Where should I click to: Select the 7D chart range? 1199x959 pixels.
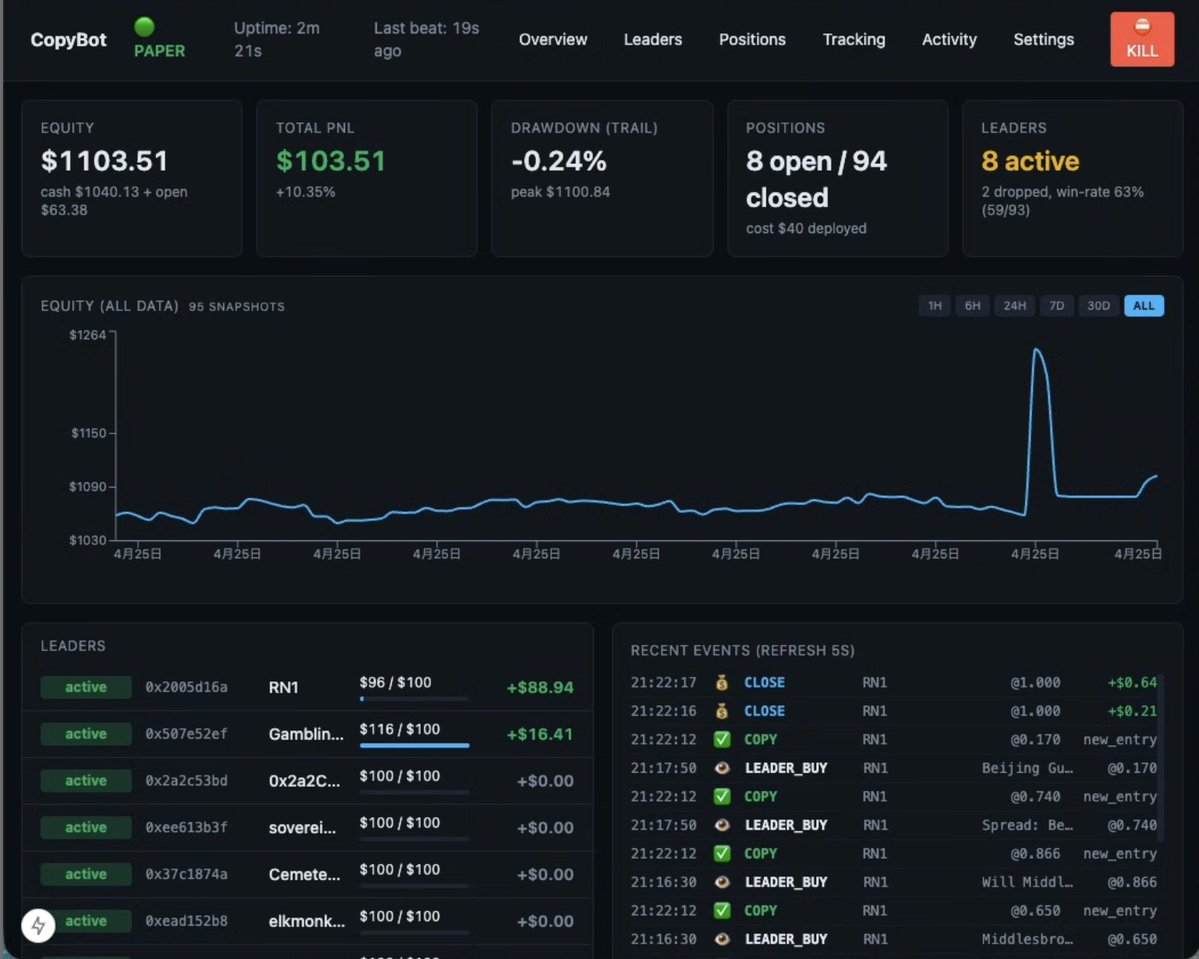point(1056,306)
